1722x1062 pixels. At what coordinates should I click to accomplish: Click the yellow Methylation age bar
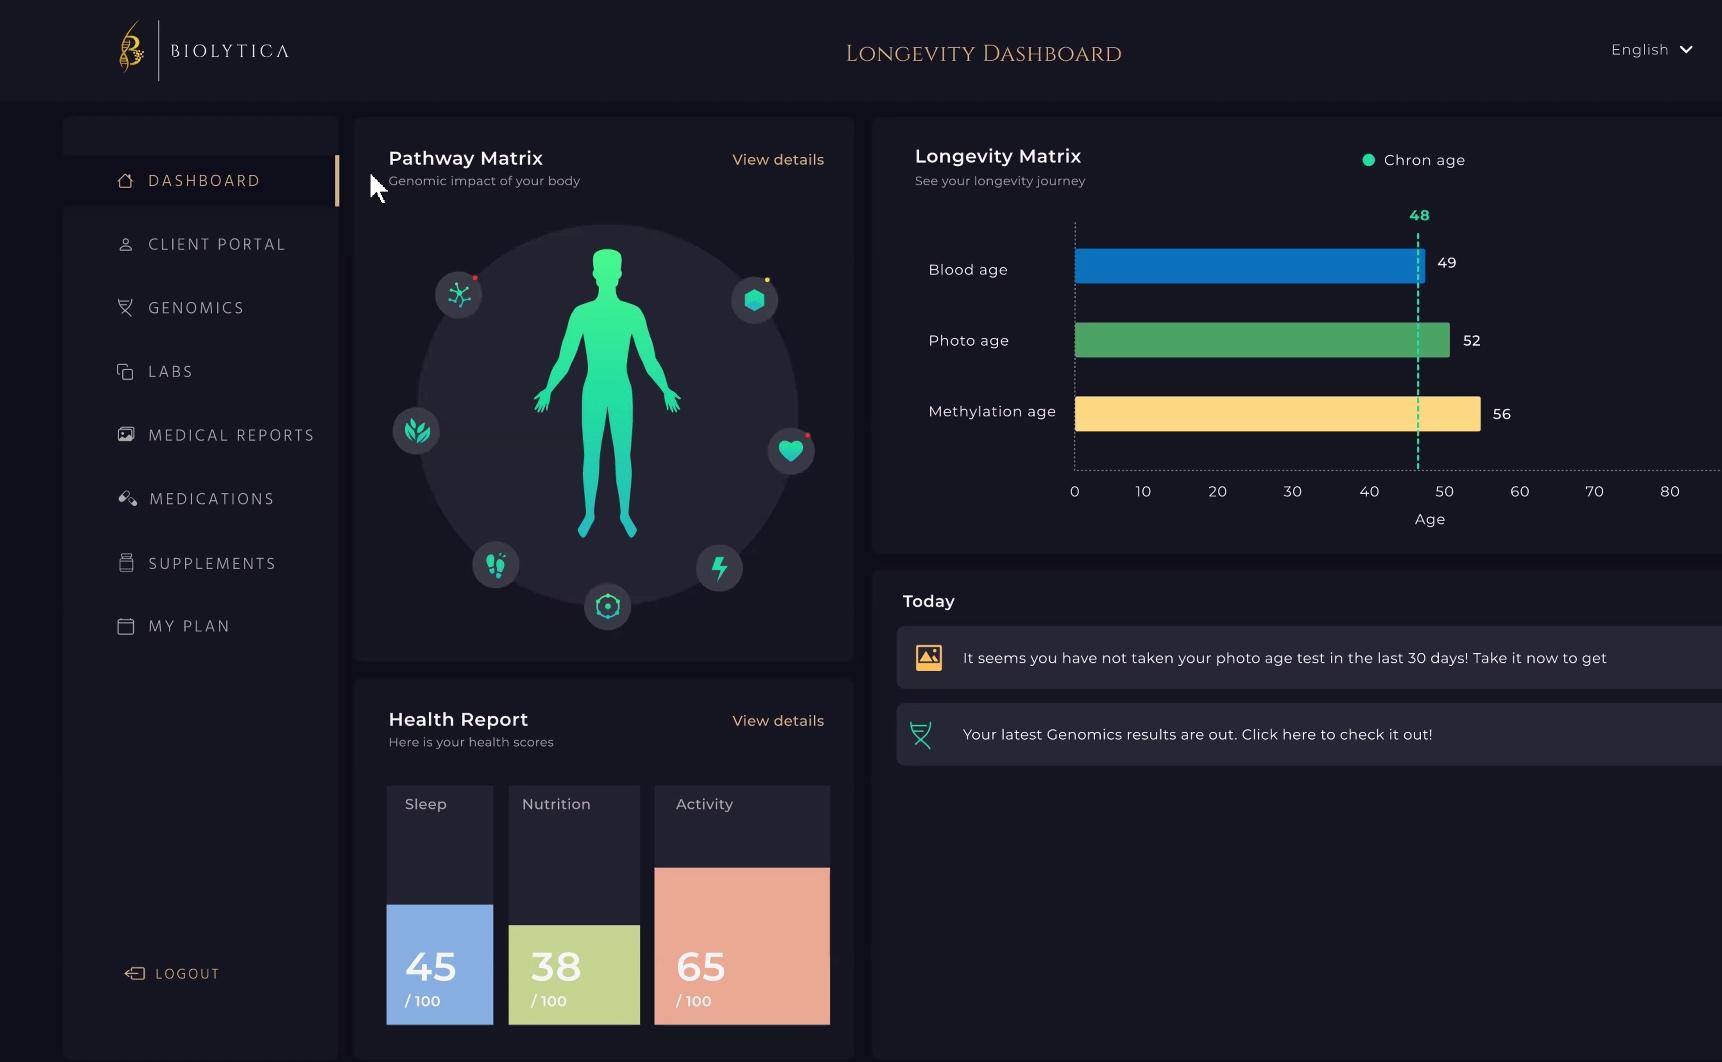(1277, 414)
